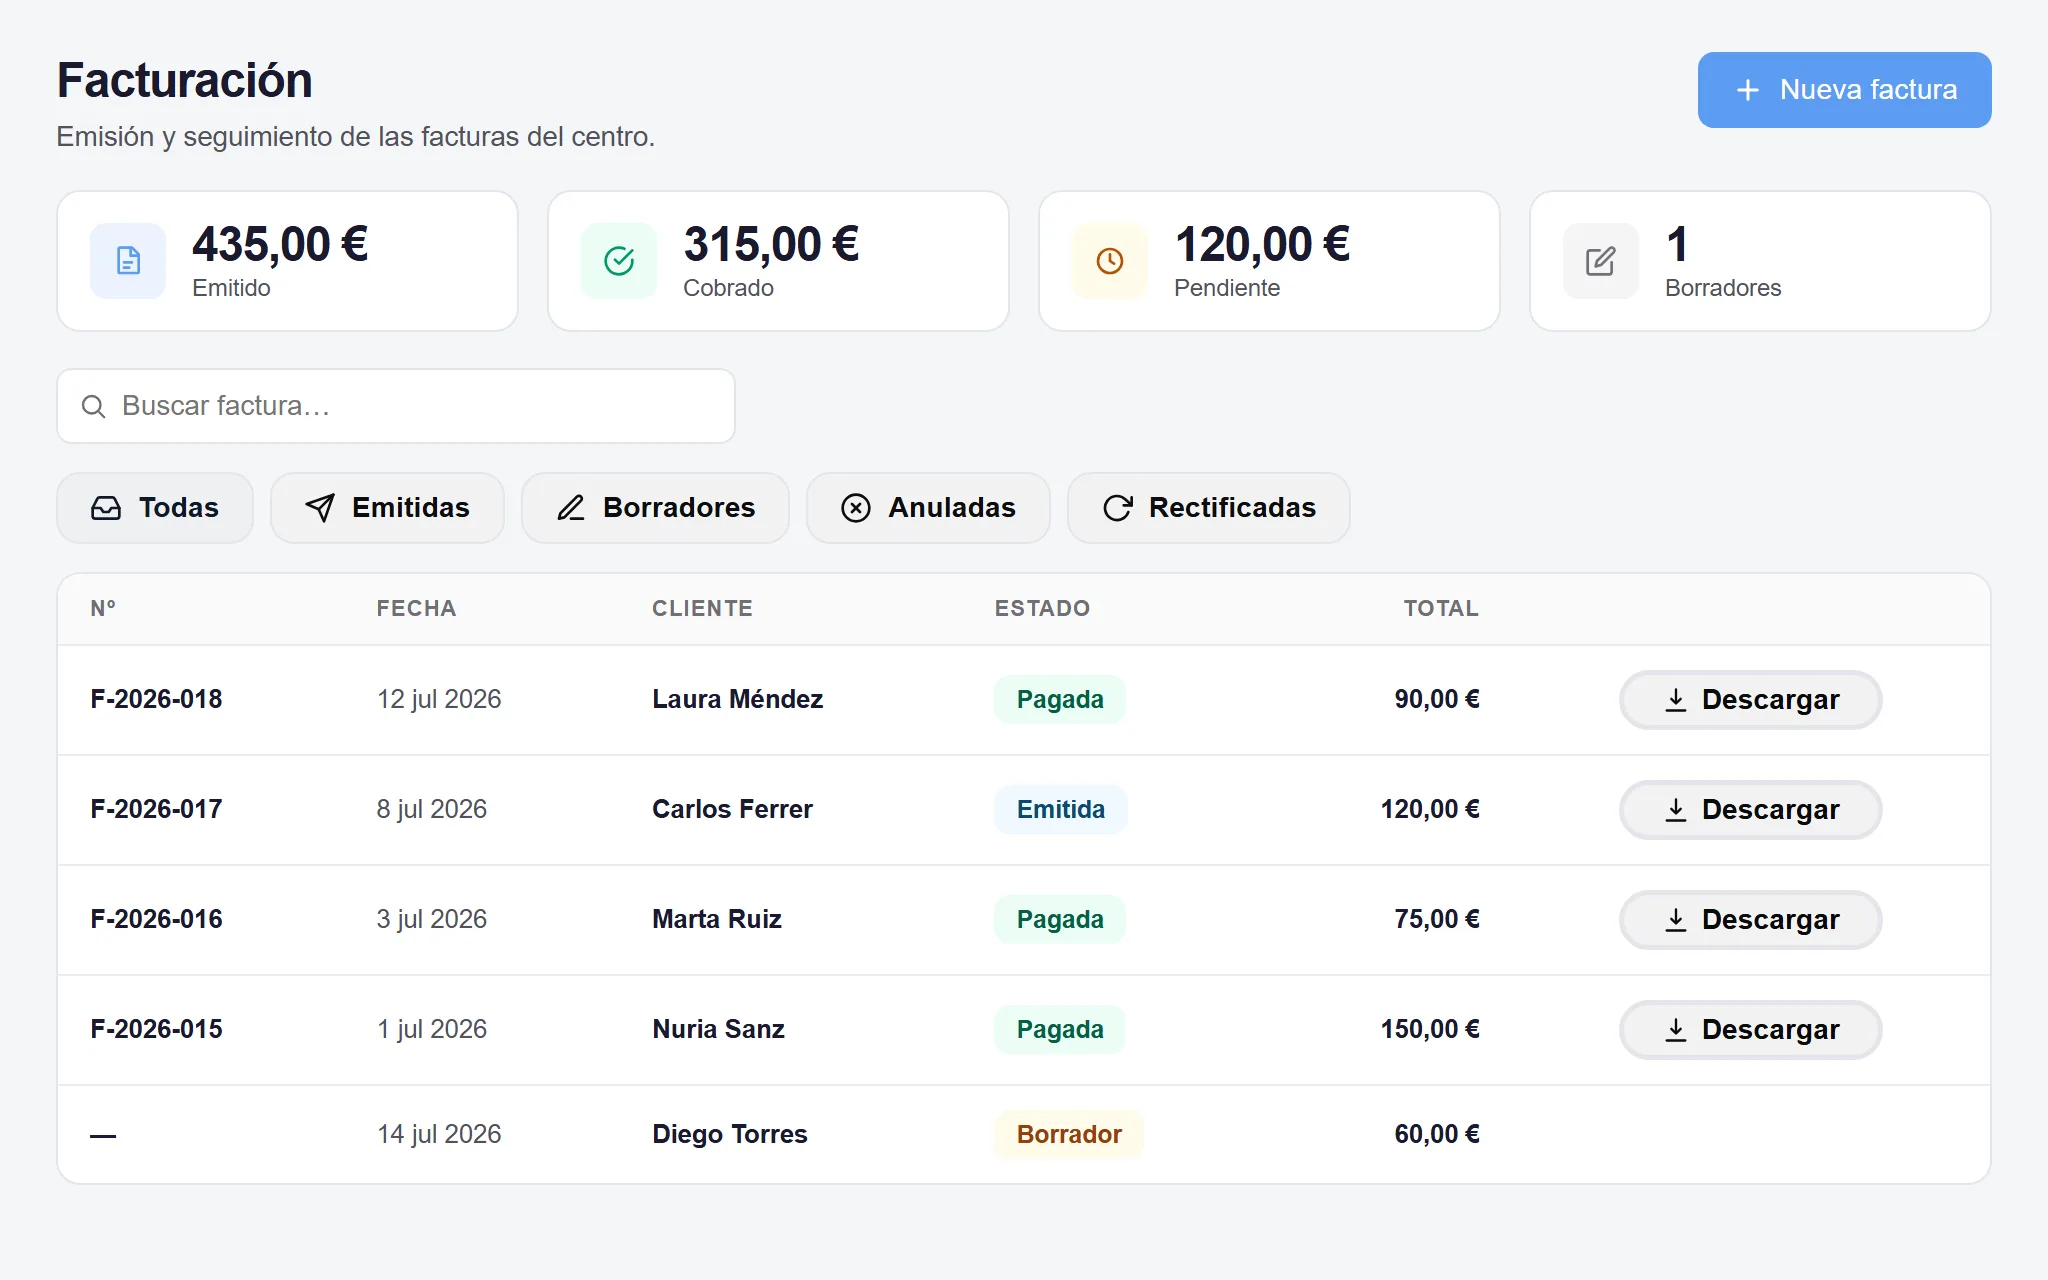Click the magnifier icon in the search box
Image resolution: width=2048 pixels, height=1280 pixels.
(93, 406)
